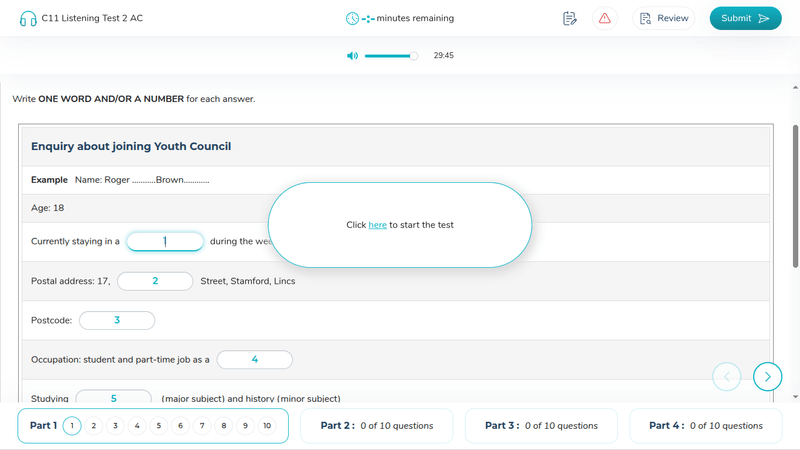
Task: Click the 'Age: 18' row
Action: click(395, 208)
